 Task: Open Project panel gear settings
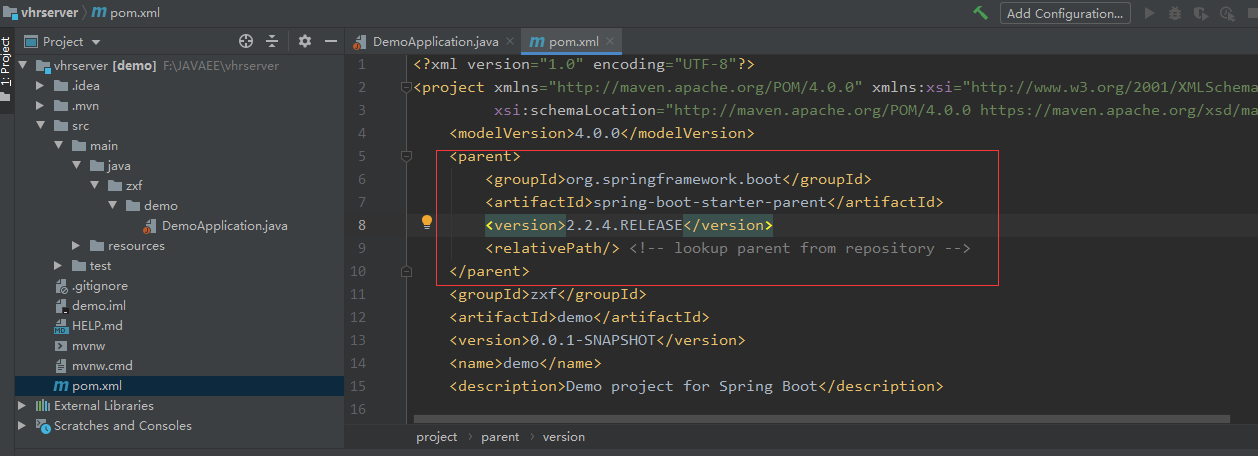pyautogui.click(x=305, y=41)
